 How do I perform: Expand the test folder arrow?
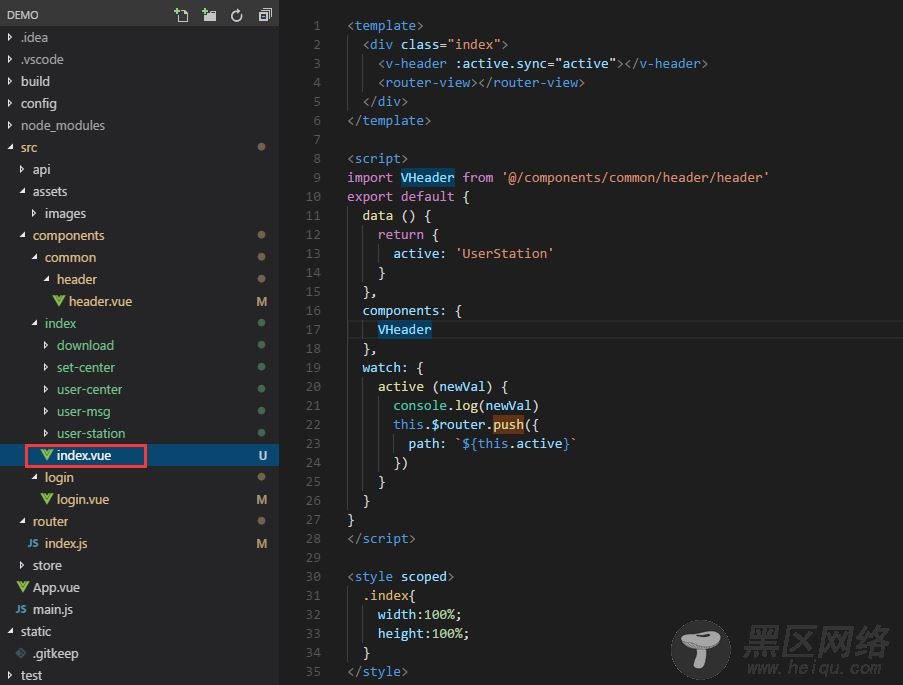click(10, 675)
